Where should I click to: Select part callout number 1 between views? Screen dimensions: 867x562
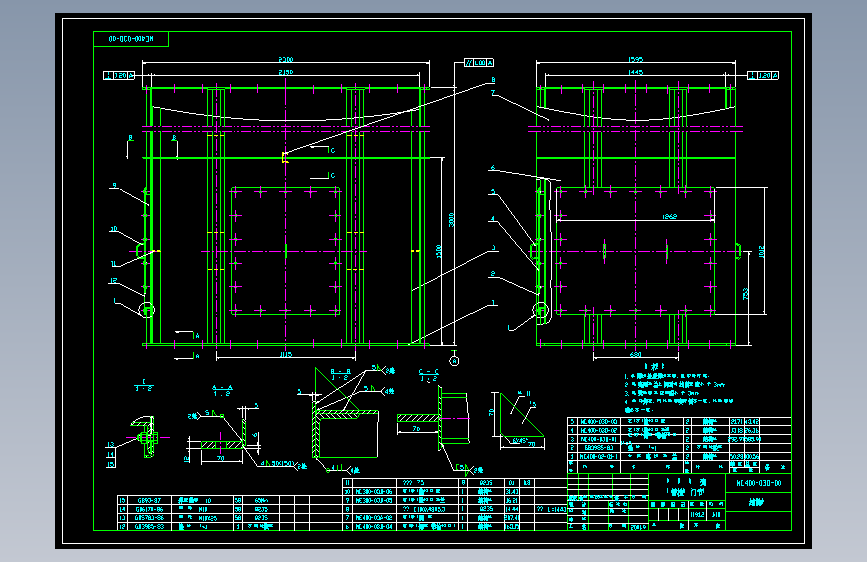(494, 303)
